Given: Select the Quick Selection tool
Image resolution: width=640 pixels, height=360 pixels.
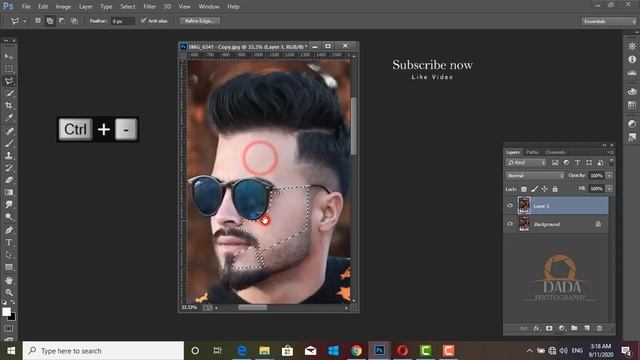Looking at the screenshot, I should [9, 93].
